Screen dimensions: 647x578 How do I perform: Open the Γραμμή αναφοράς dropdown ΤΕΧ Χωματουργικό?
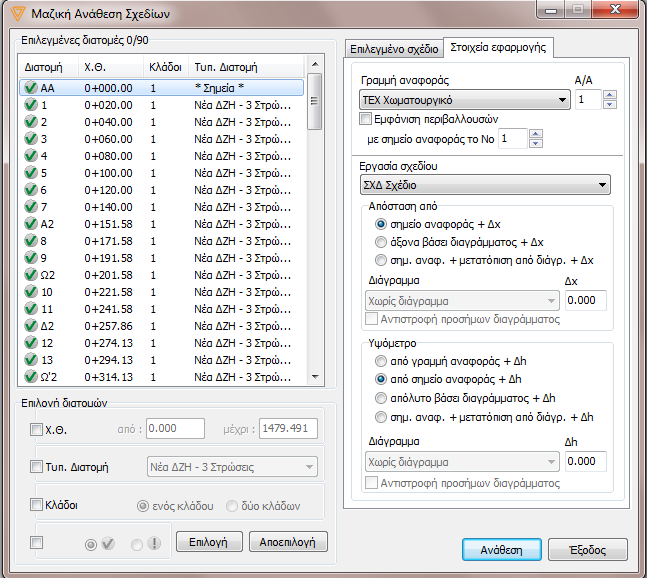465,100
